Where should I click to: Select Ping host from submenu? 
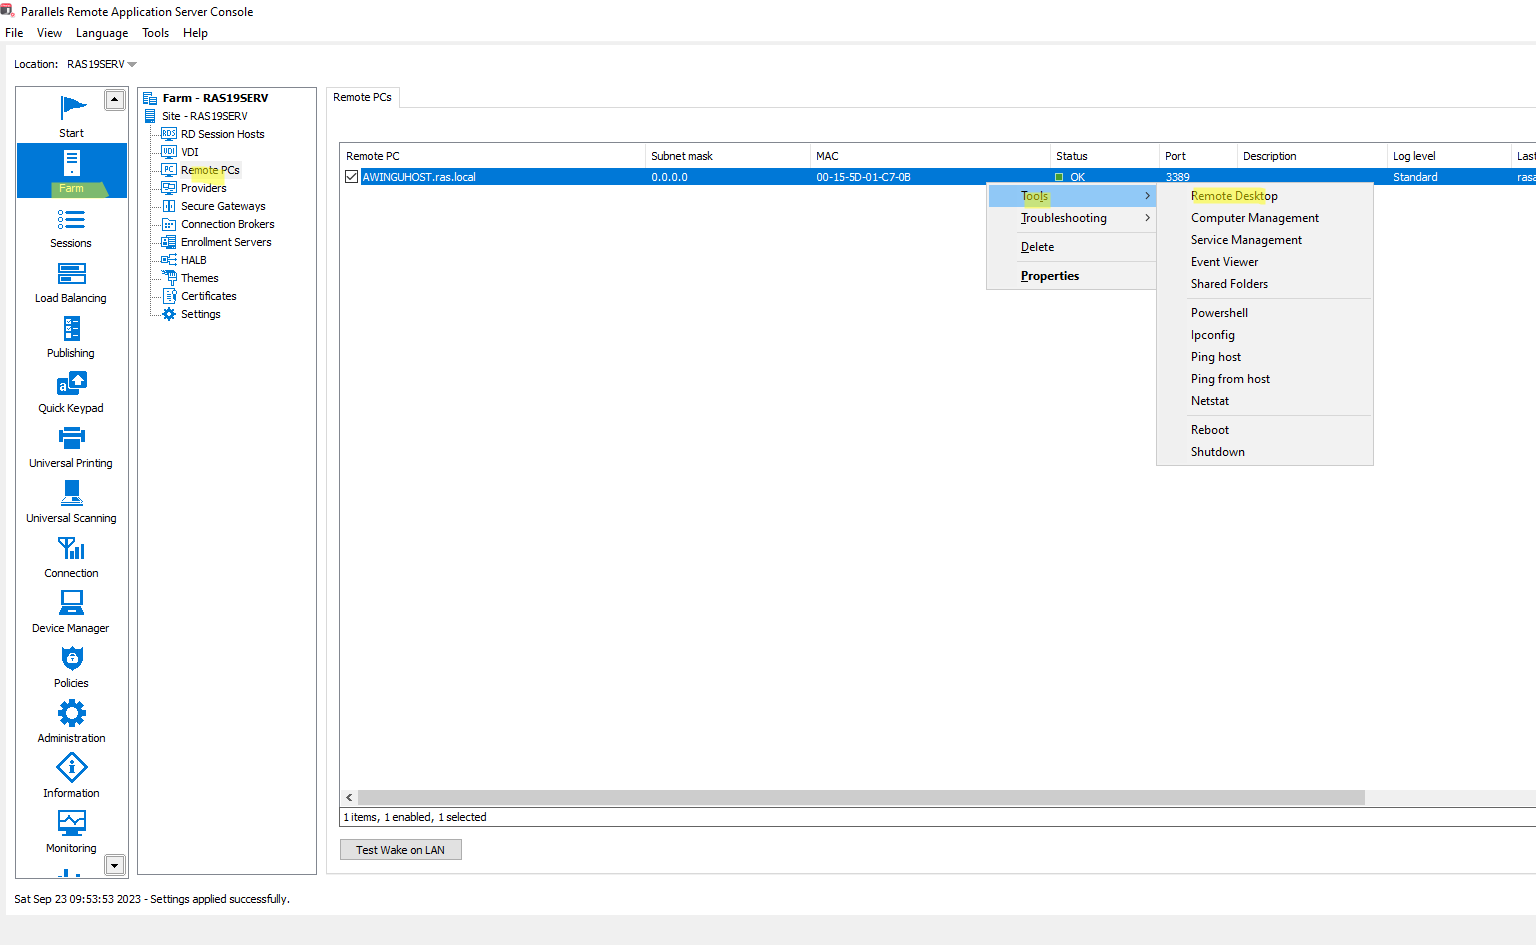(x=1264, y=357)
